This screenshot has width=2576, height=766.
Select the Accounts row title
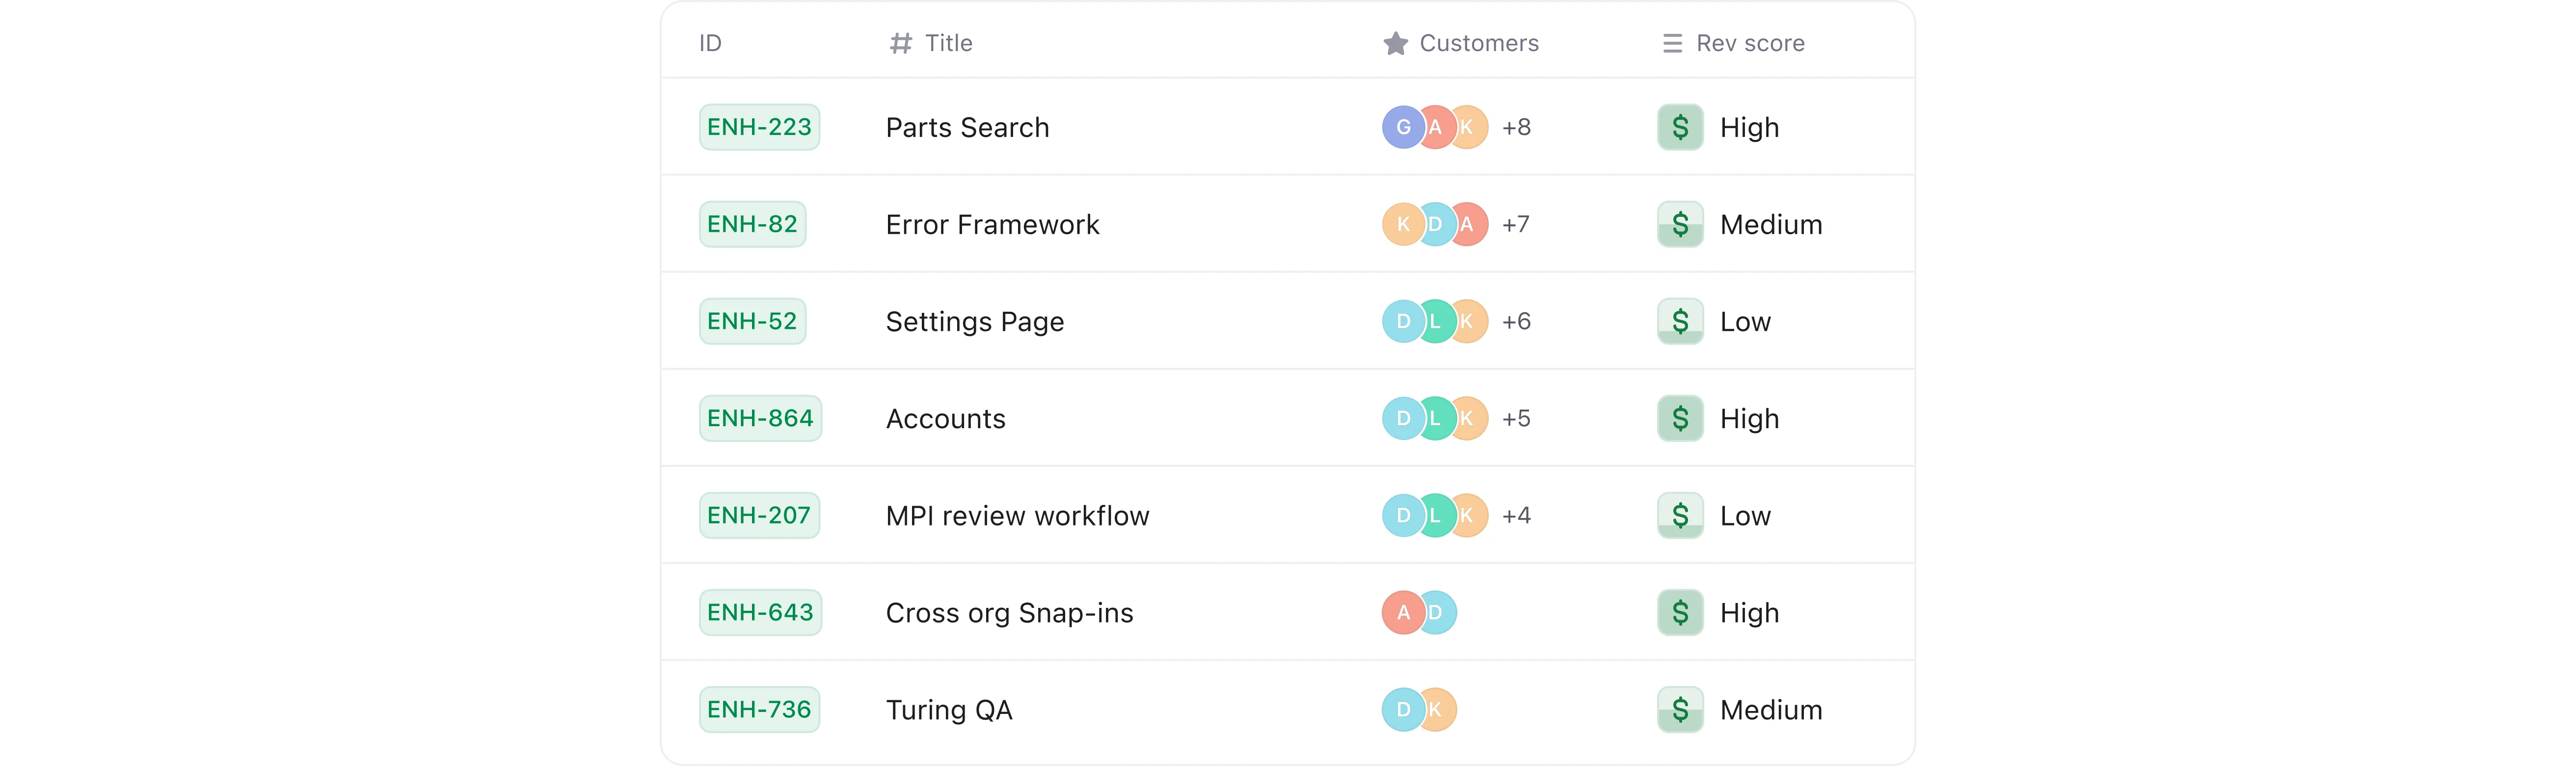(x=945, y=418)
